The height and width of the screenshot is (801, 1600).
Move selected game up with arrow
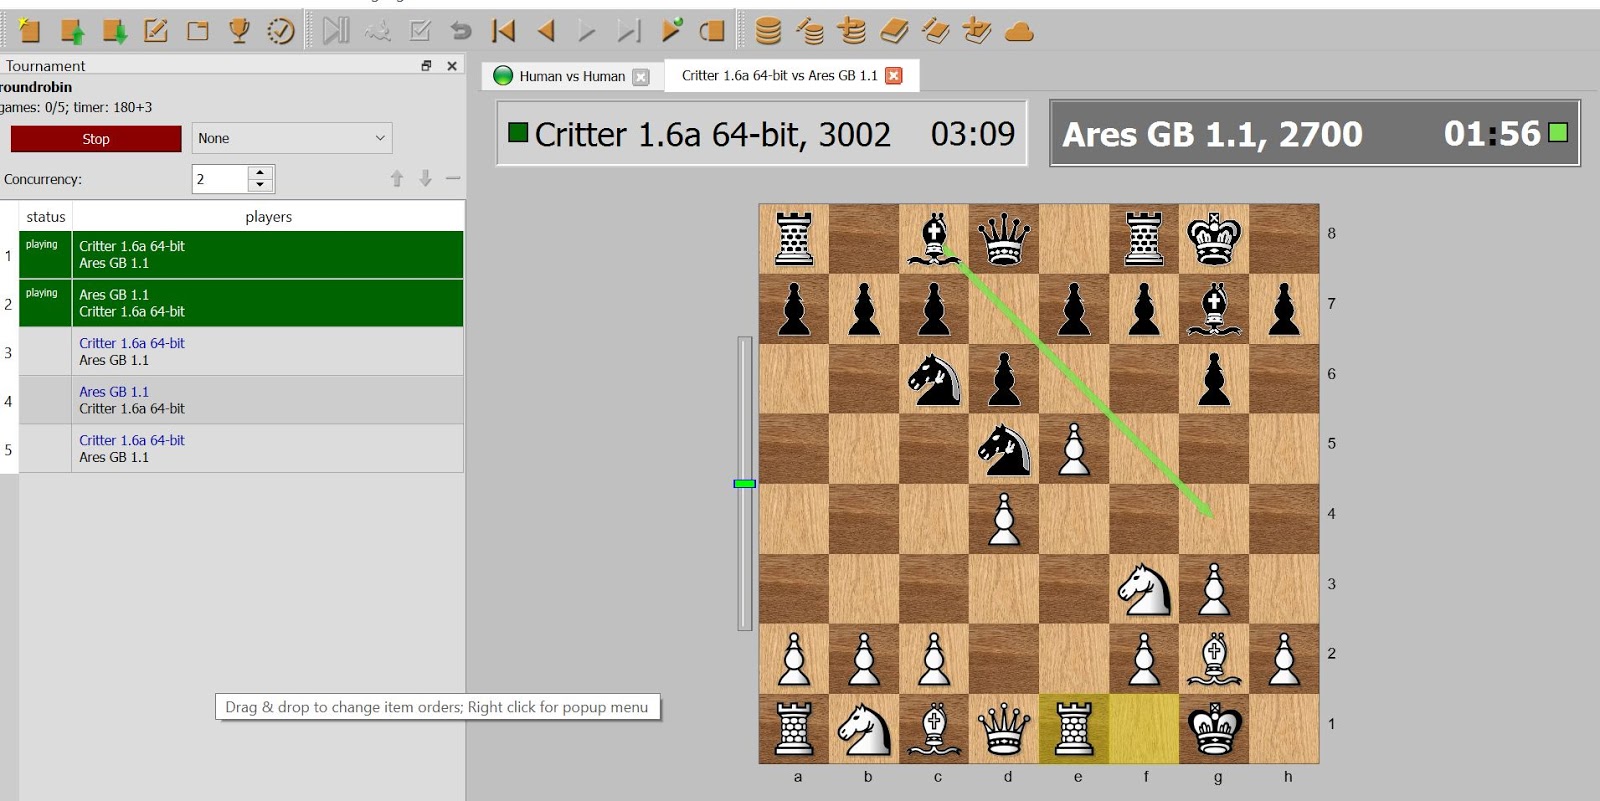point(397,178)
